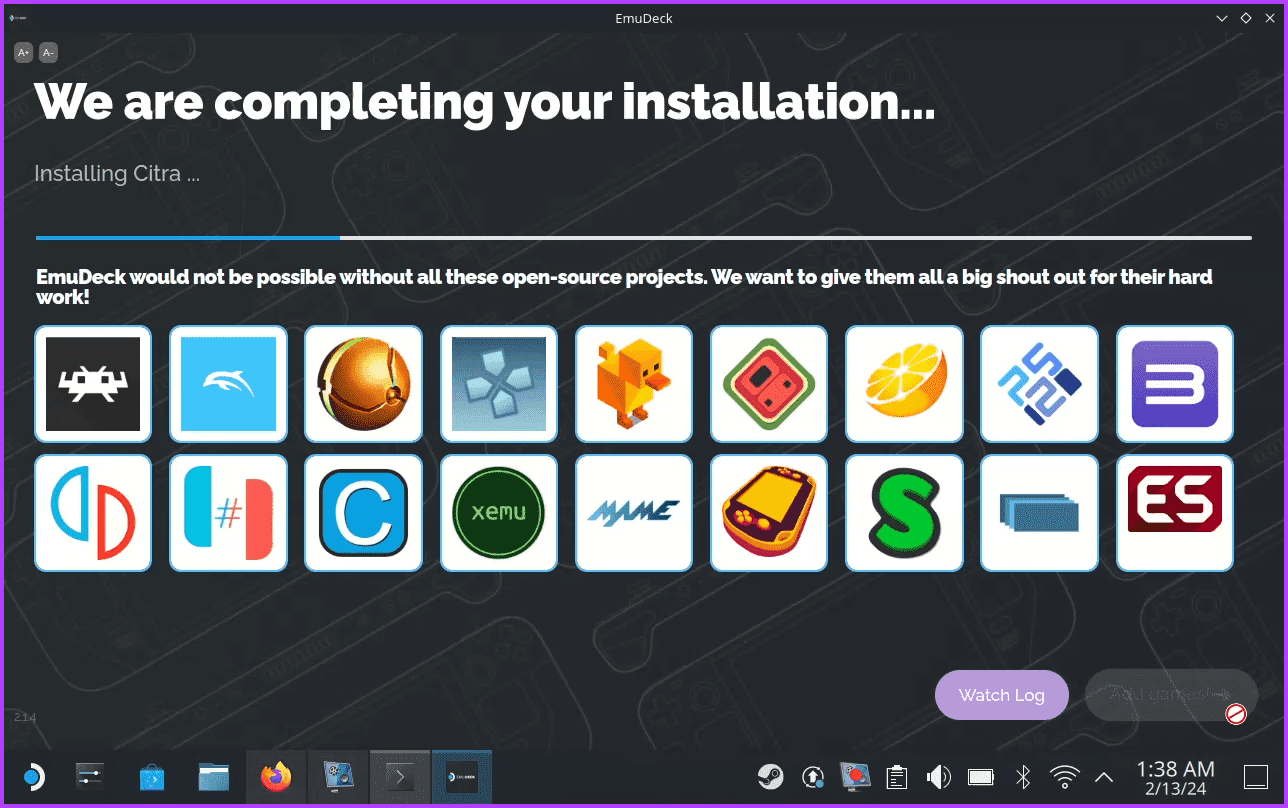This screenshot has height=808, width=1288.
Task: Select the EmuDeck task in taskbar
Action: (x=462, y=777)
